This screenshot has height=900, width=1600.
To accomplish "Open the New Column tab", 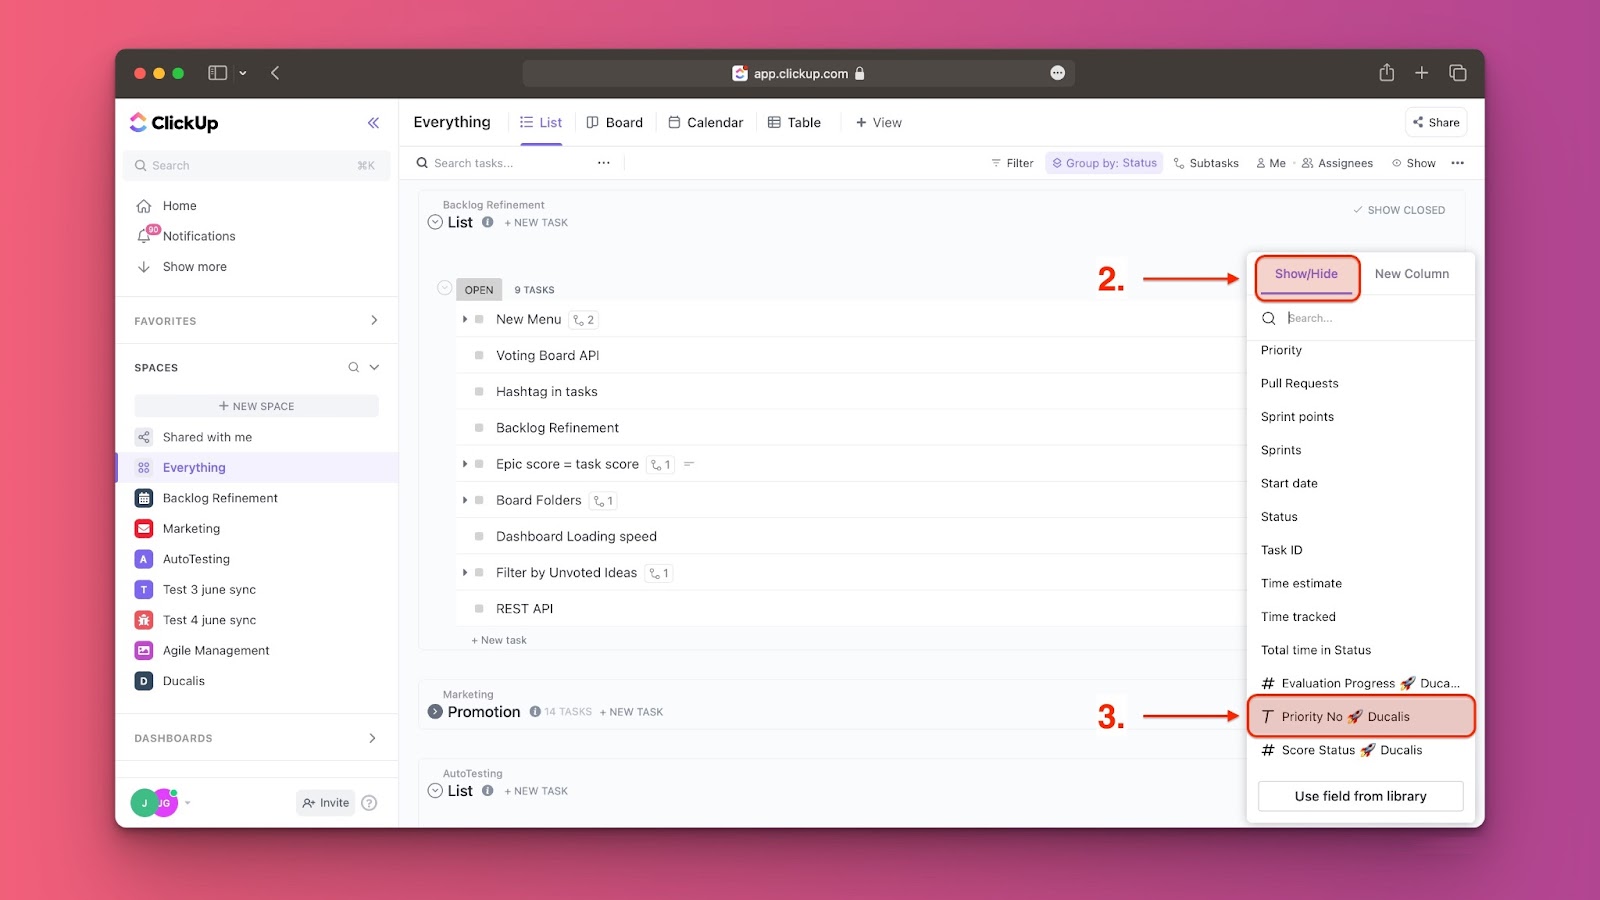I will 1411,274.
